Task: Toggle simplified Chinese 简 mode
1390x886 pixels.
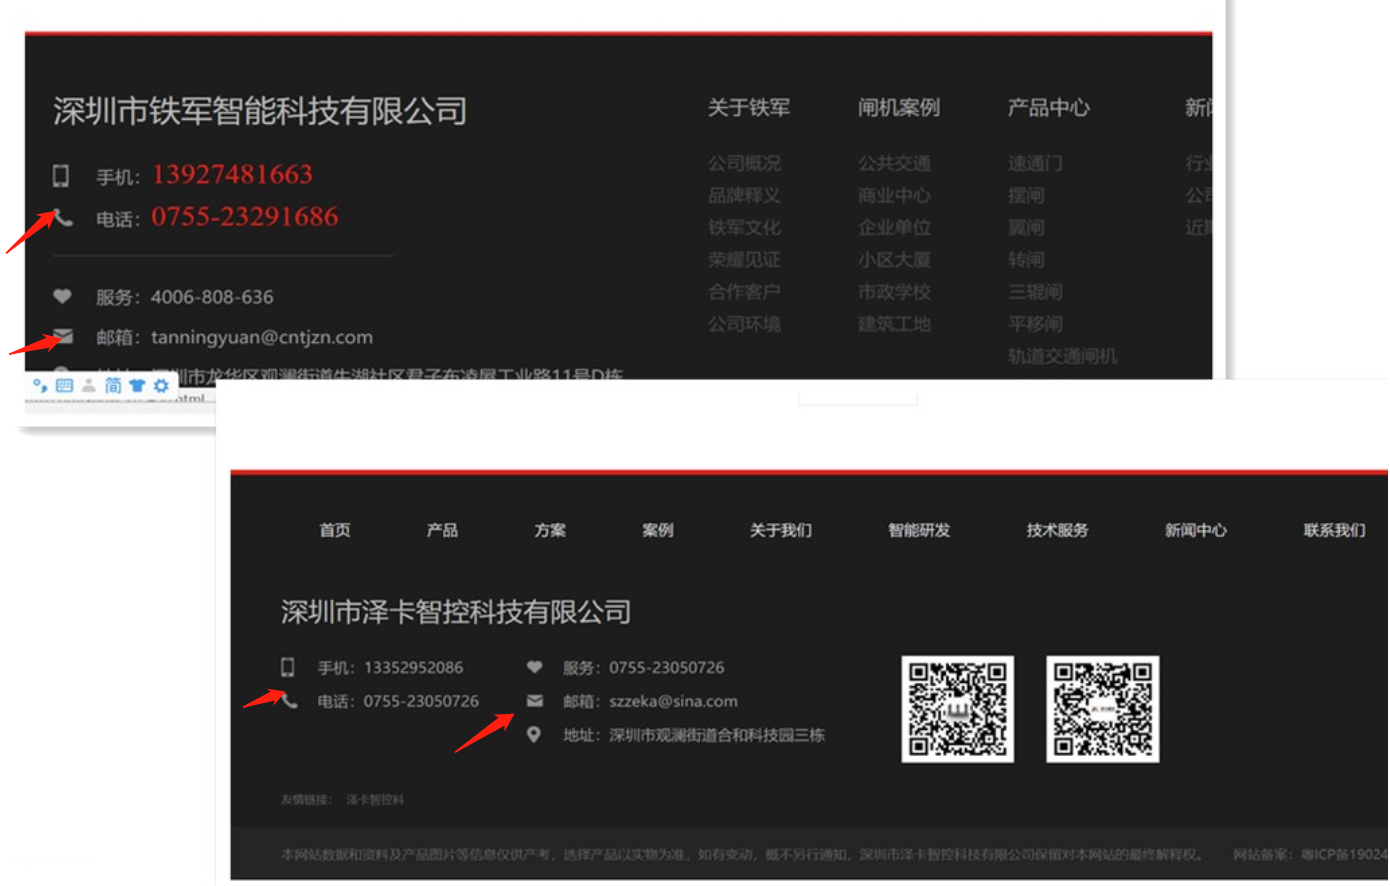Action: coord(113,385)
